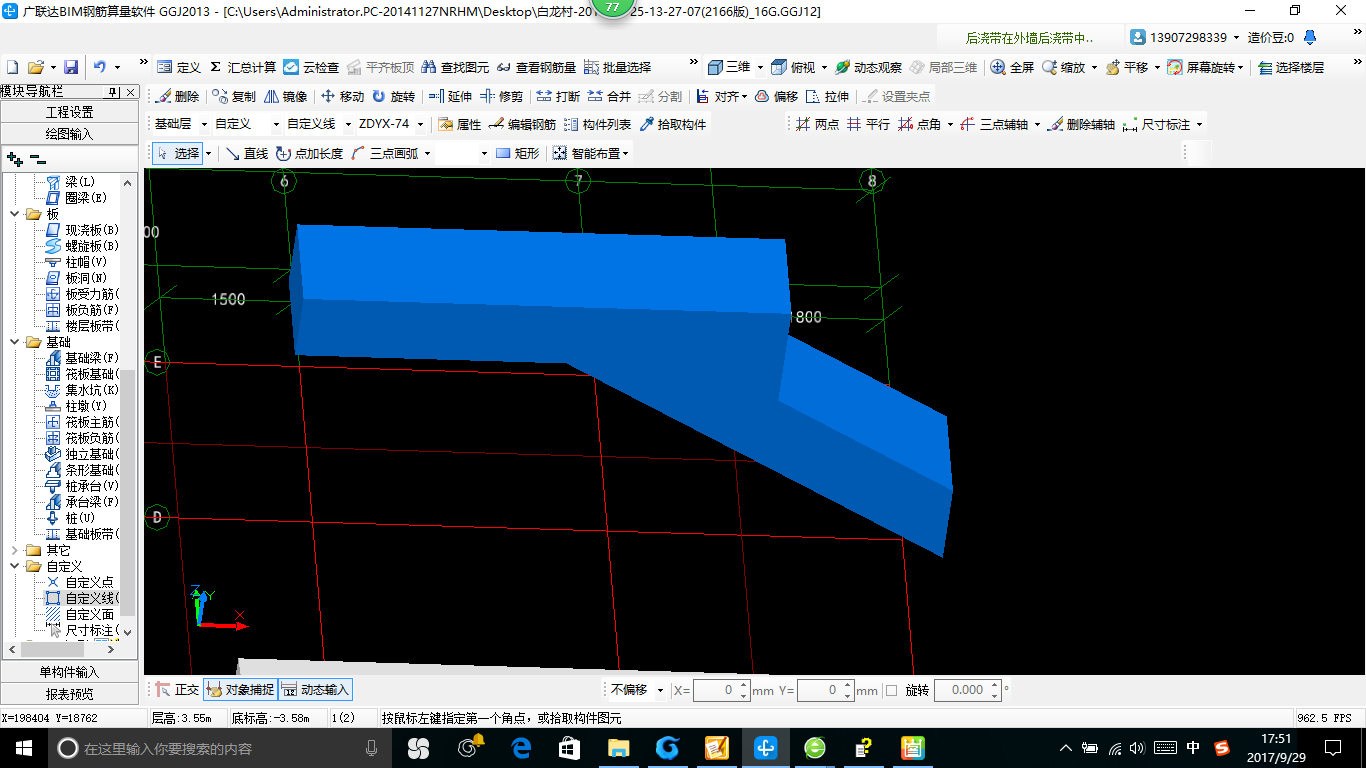Open the 三点画弧 arc dropdown arrow
Image resolution: width=1366 pixels, height=768 pixels.
[427, 153]
